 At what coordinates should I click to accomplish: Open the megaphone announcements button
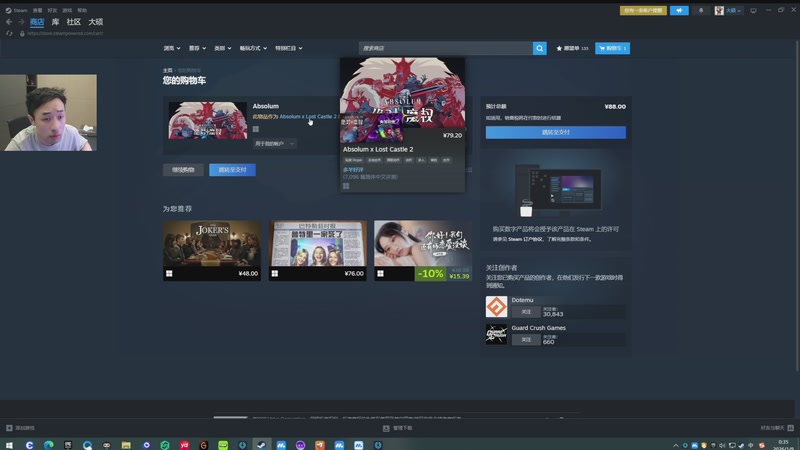point(679,10)
